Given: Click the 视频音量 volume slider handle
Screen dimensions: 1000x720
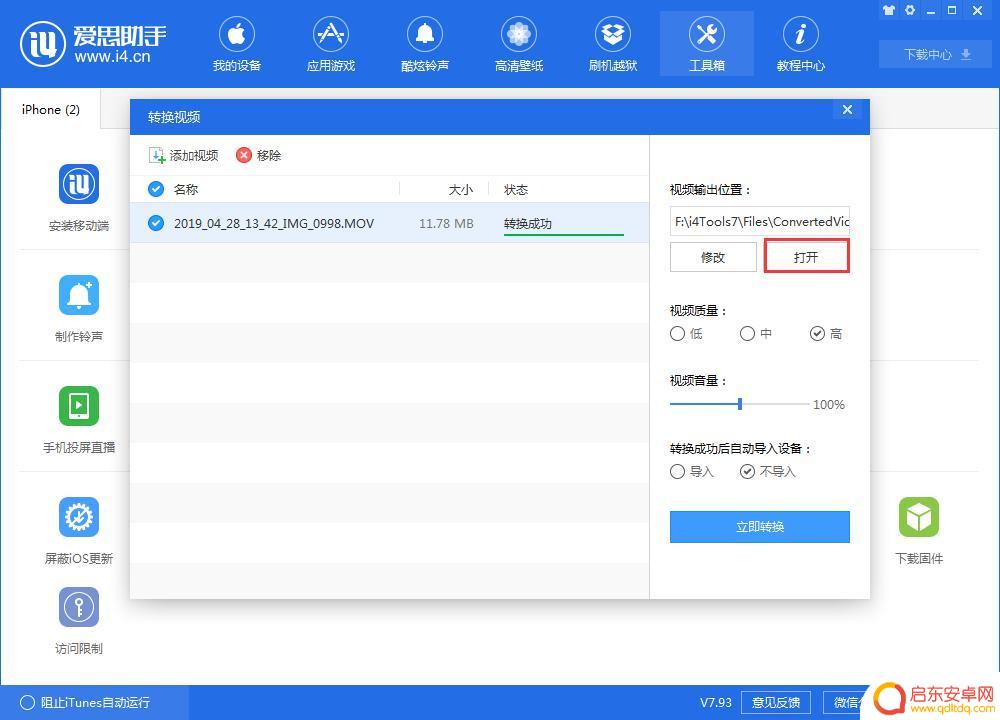Looking at the screenshot, I should [740, 404].
